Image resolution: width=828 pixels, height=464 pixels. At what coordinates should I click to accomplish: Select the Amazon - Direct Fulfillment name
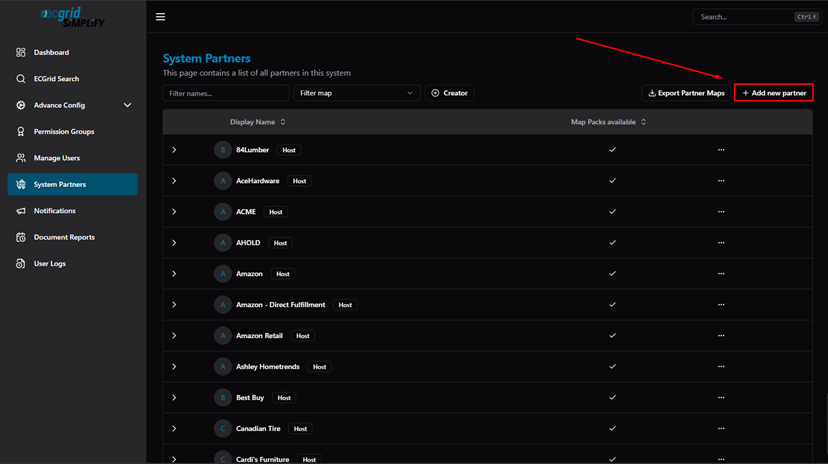pos(280,305)
